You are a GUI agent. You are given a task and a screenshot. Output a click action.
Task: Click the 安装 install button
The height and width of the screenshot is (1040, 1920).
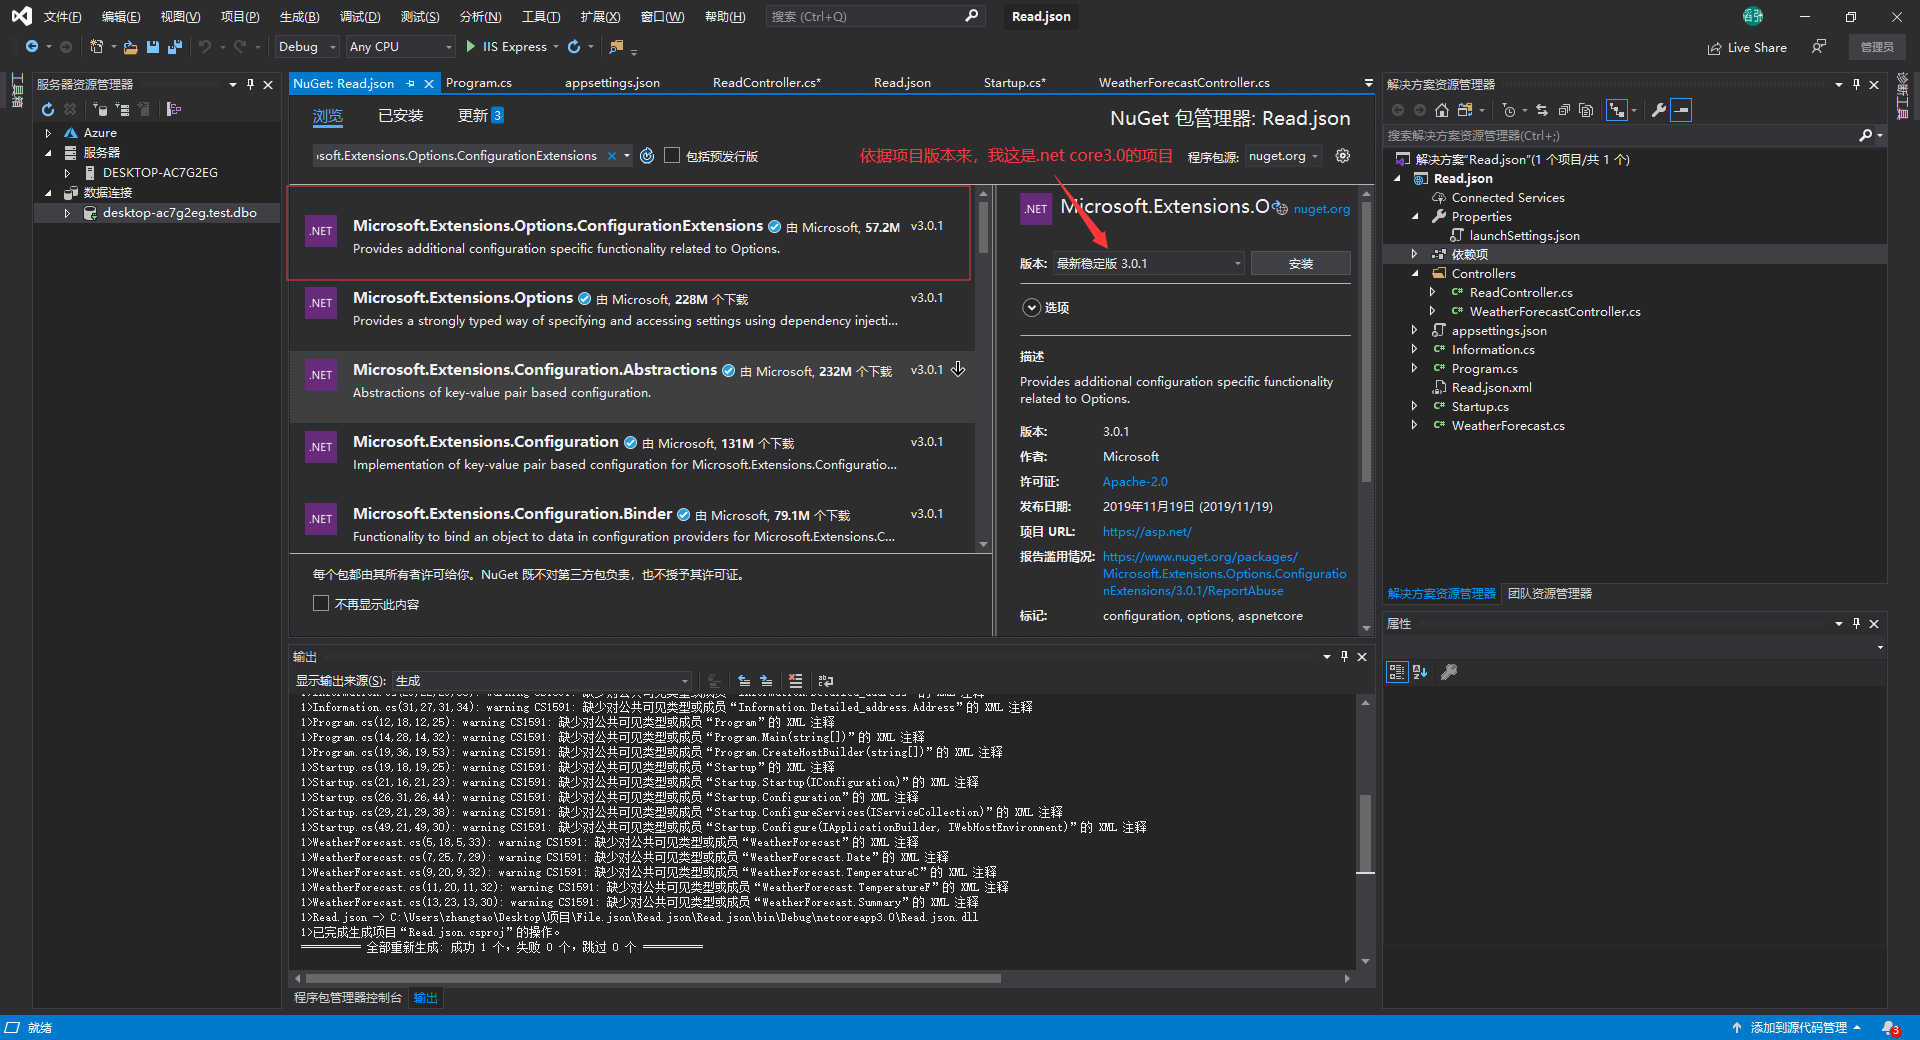click(x=1300, y=264)
